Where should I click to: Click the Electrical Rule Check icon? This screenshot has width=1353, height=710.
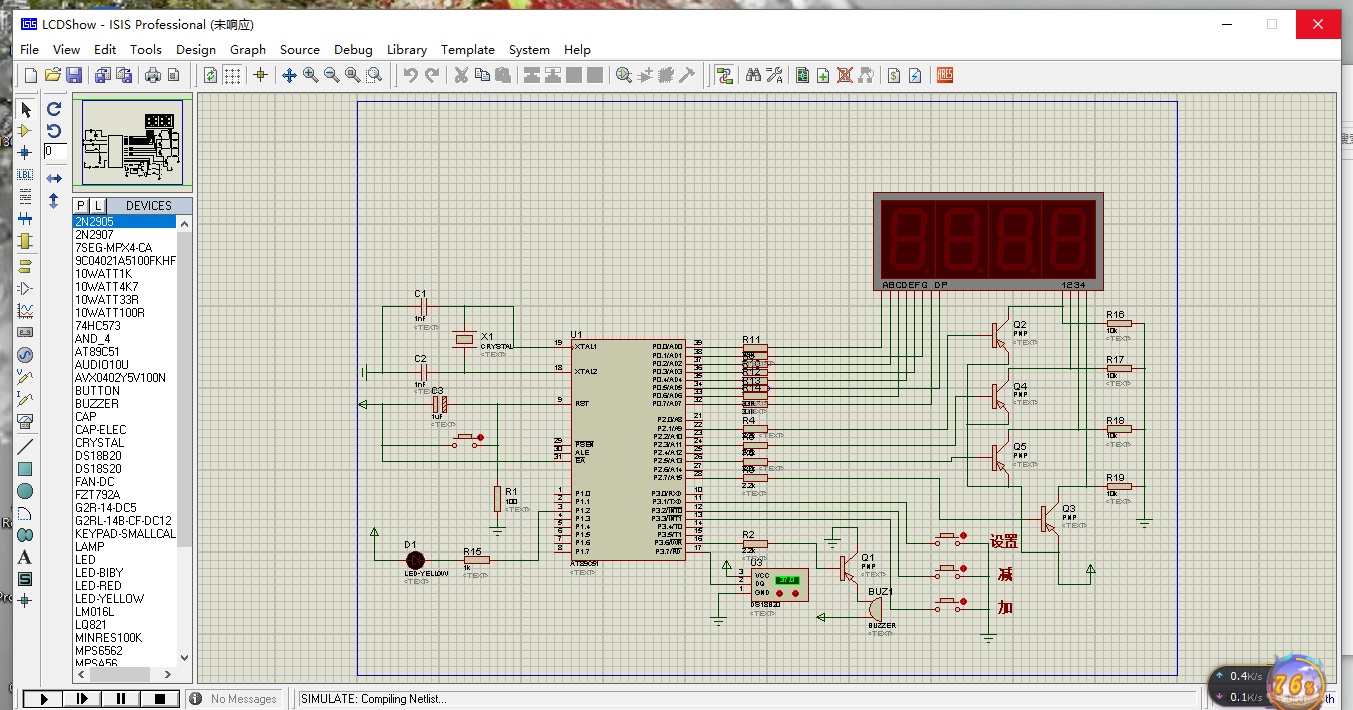pos(915,75)
